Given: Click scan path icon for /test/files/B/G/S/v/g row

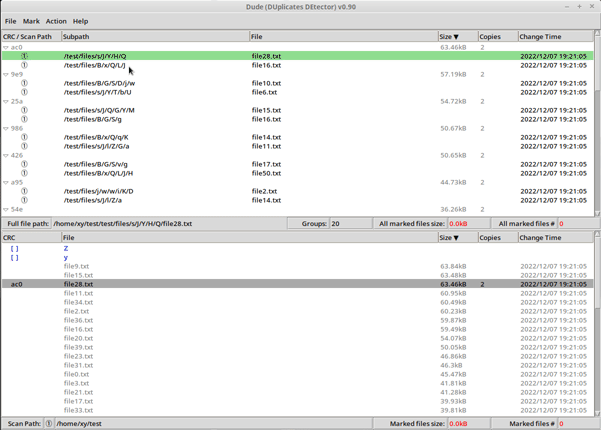Looking at the screenshot, I should click(24, 164).
